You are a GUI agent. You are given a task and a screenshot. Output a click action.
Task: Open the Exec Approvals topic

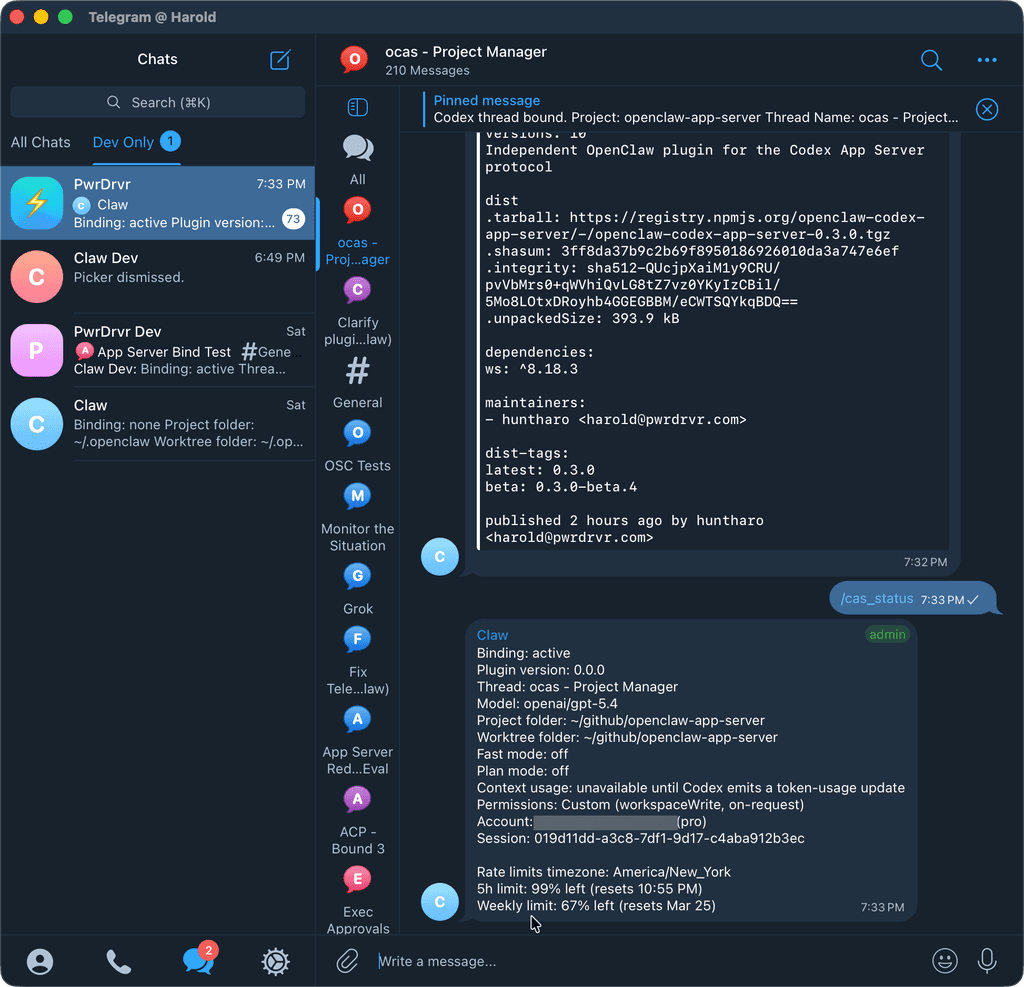tap(358, 900)
